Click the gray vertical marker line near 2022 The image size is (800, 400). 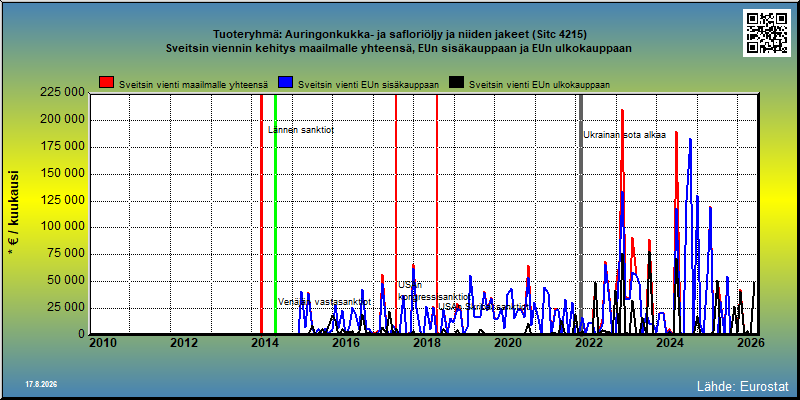coord(581,214)
